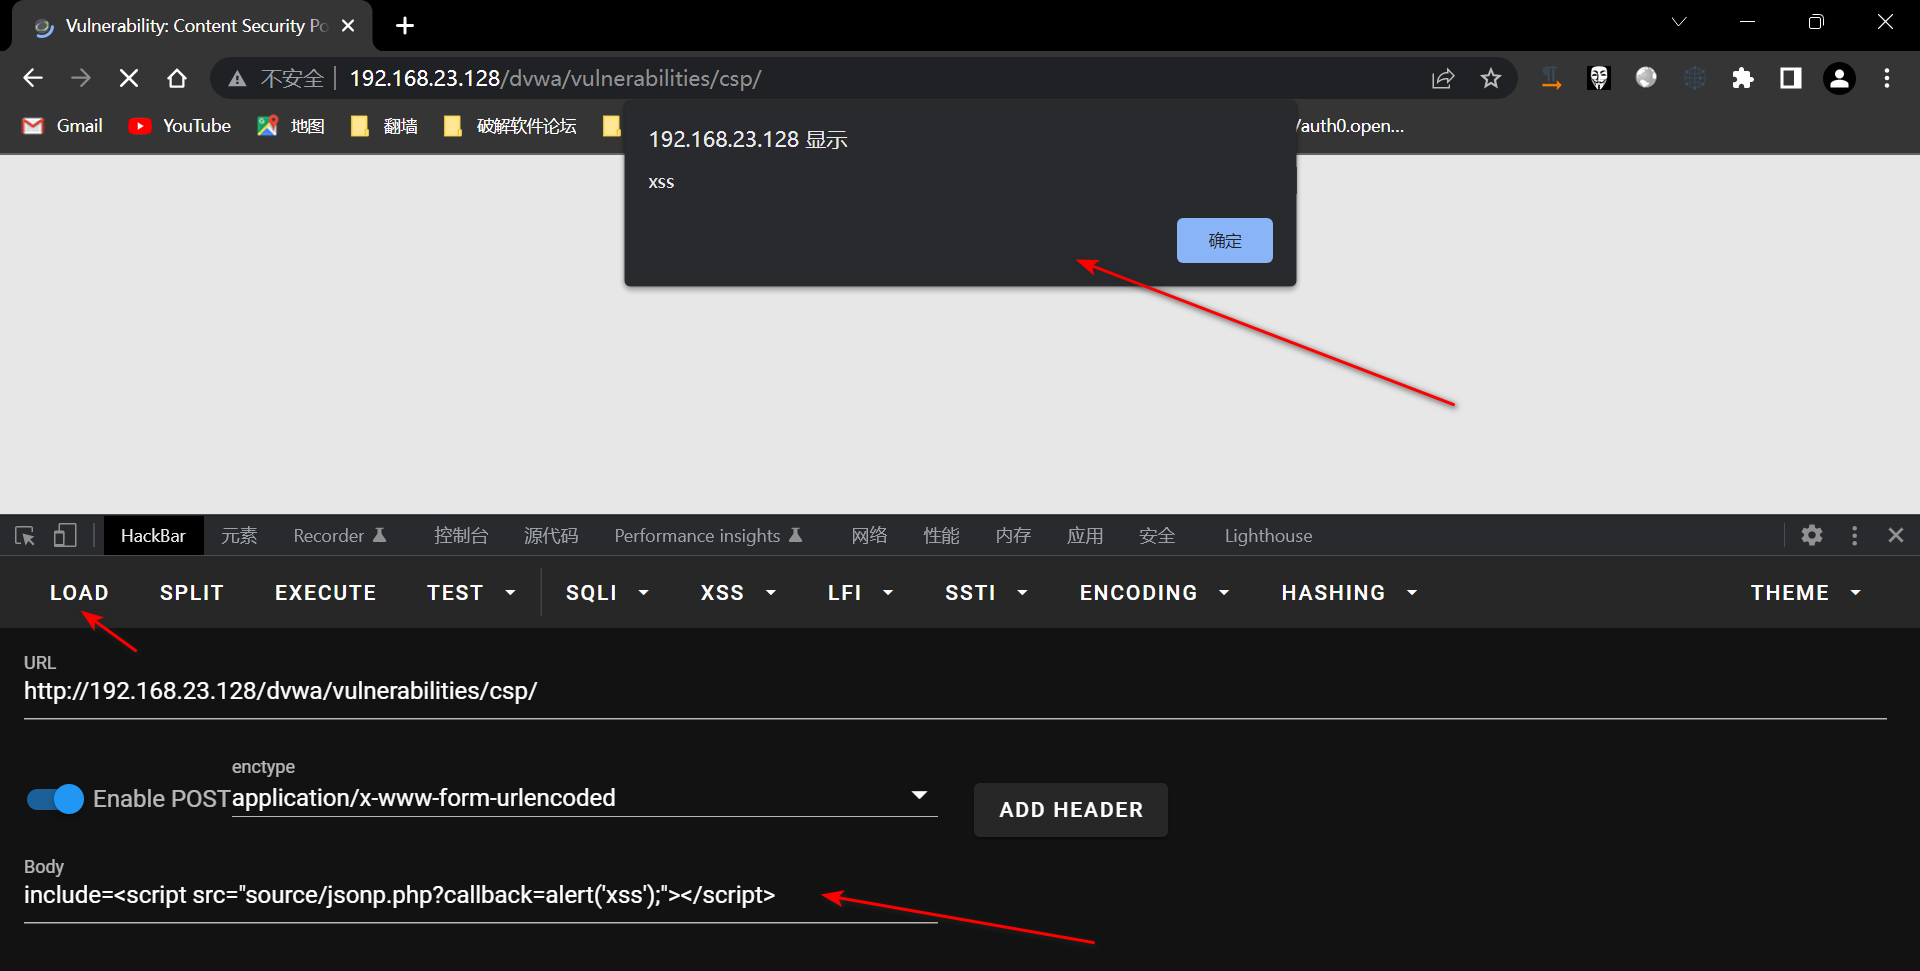Stop loading the page

(129, 78)
